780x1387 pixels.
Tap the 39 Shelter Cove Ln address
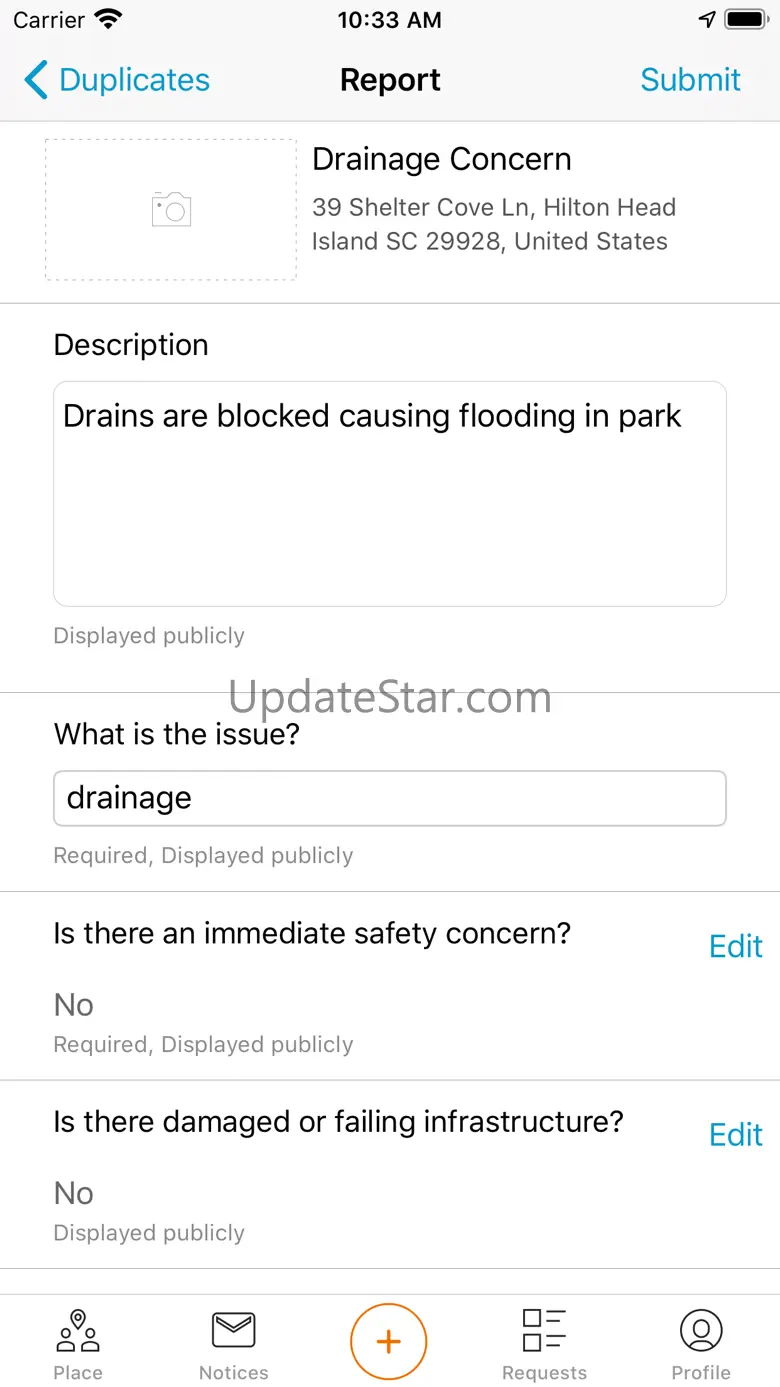pos(494,224)
